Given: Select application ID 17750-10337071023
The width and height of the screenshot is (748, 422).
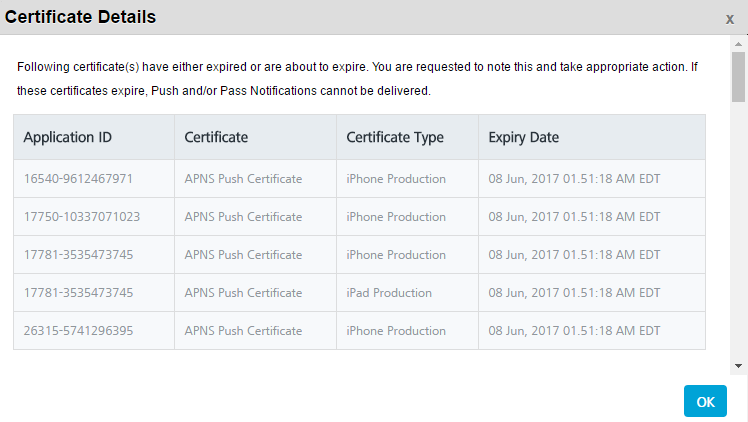Looking at the screenshot, I should click(x=82, y=216).
